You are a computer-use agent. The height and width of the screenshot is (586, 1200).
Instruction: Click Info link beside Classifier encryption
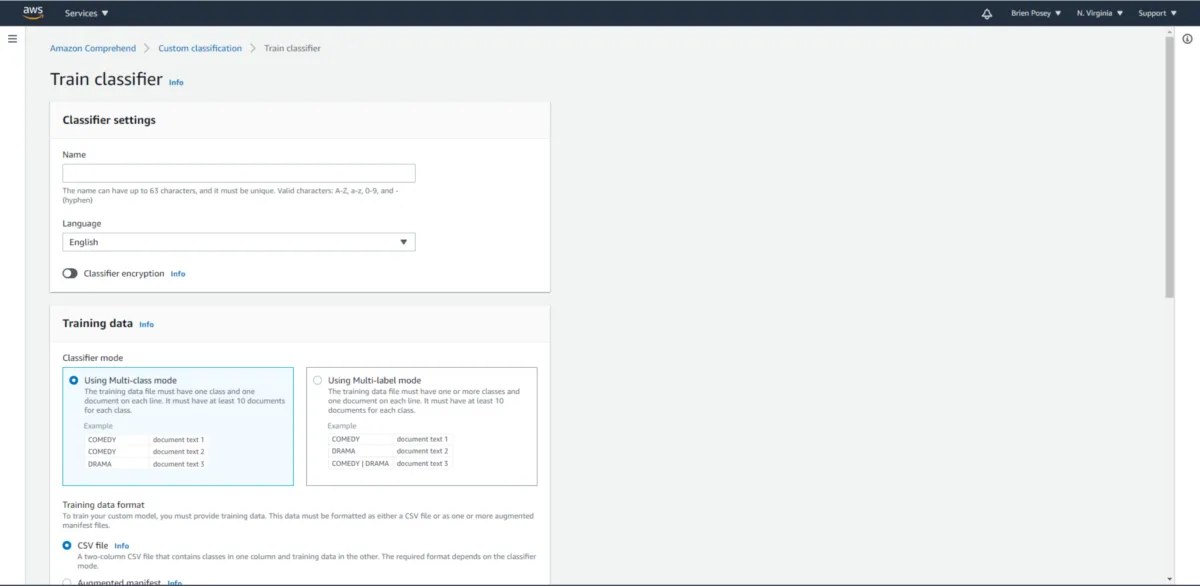click(x=178, y=273)
